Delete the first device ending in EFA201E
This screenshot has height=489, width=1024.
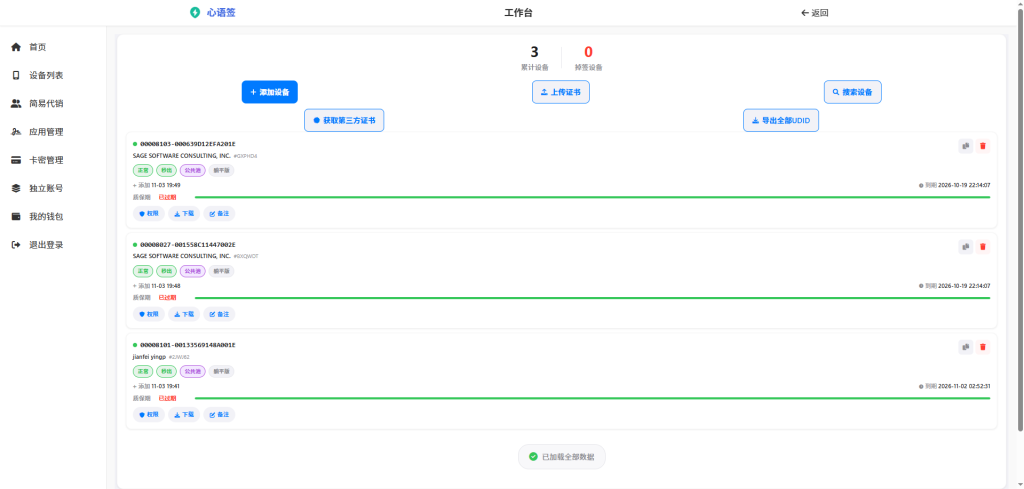point(982,146)
